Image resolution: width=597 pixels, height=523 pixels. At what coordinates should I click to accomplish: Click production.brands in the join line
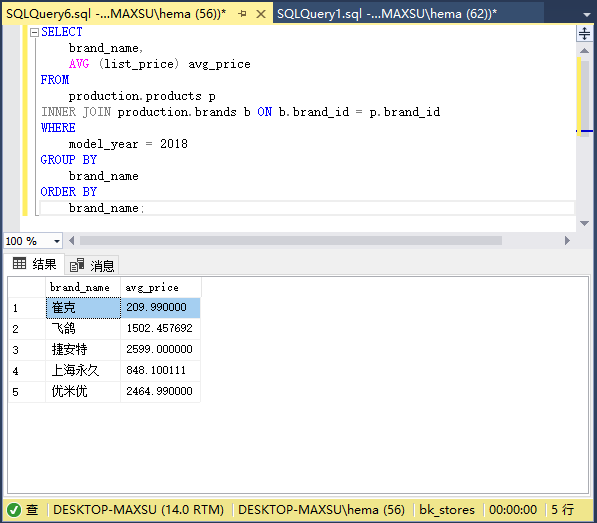coord(177,112)
